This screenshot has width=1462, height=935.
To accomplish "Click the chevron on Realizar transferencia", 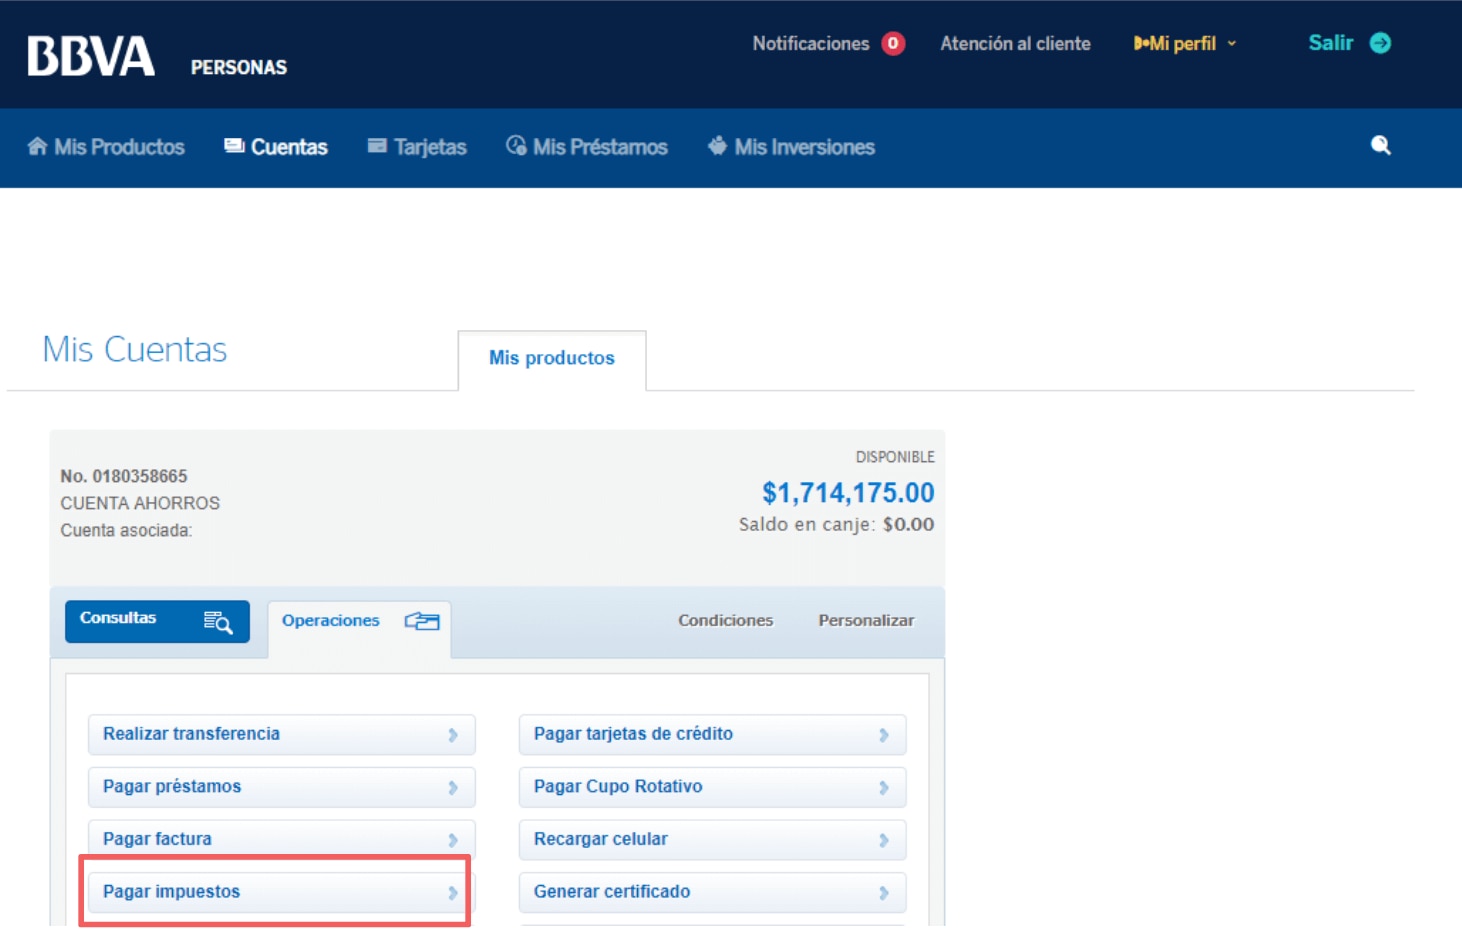I will click(453, 735).
